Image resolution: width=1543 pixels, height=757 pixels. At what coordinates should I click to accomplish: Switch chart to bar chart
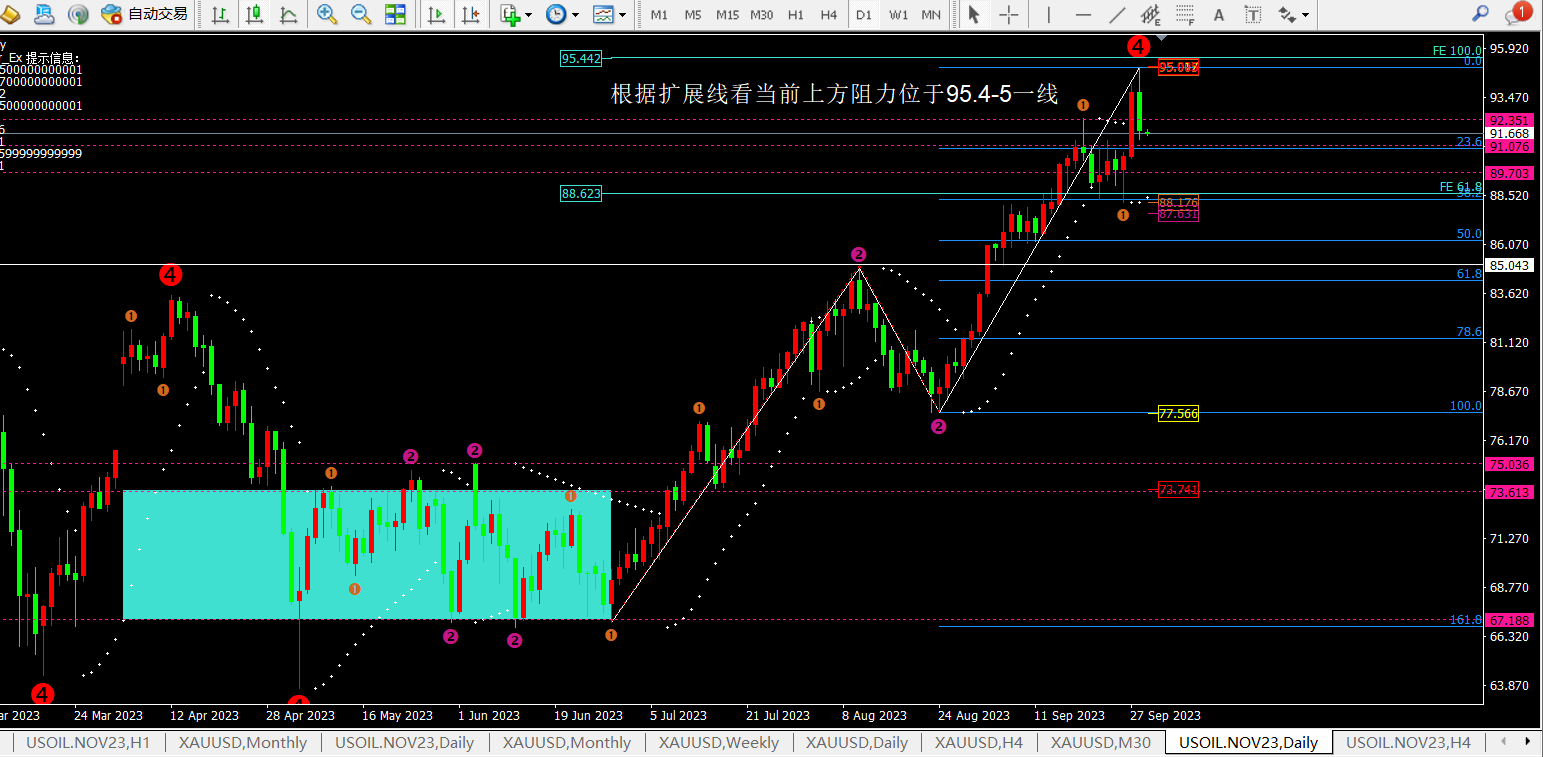(x=221, y=14)
